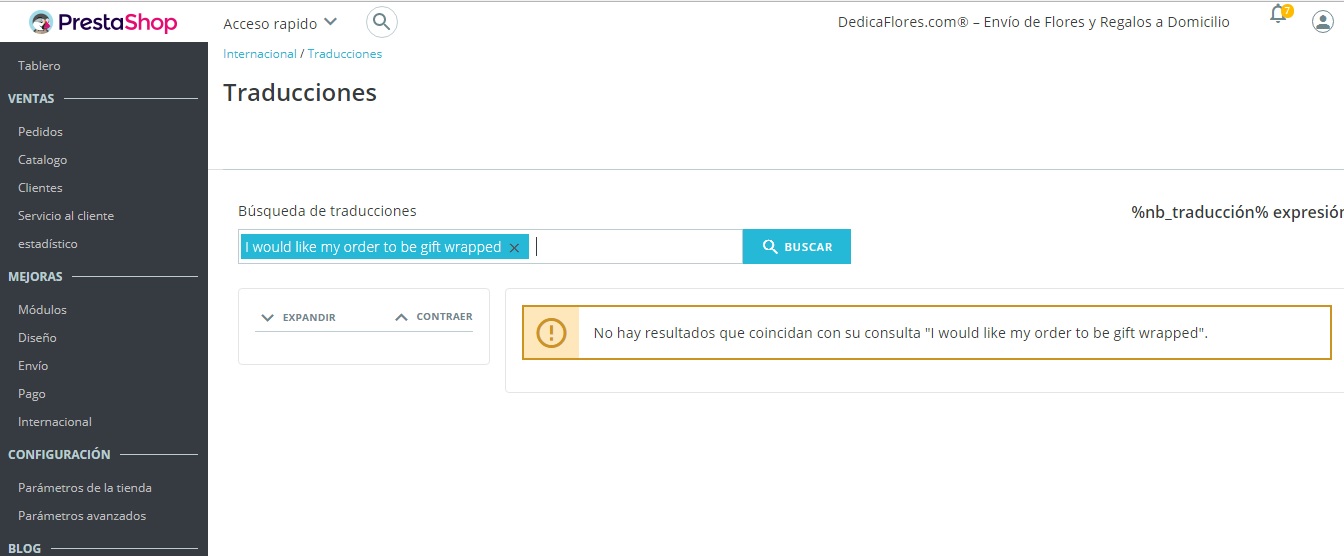Open Servicio al cliente in sidebar

[66, 216]
